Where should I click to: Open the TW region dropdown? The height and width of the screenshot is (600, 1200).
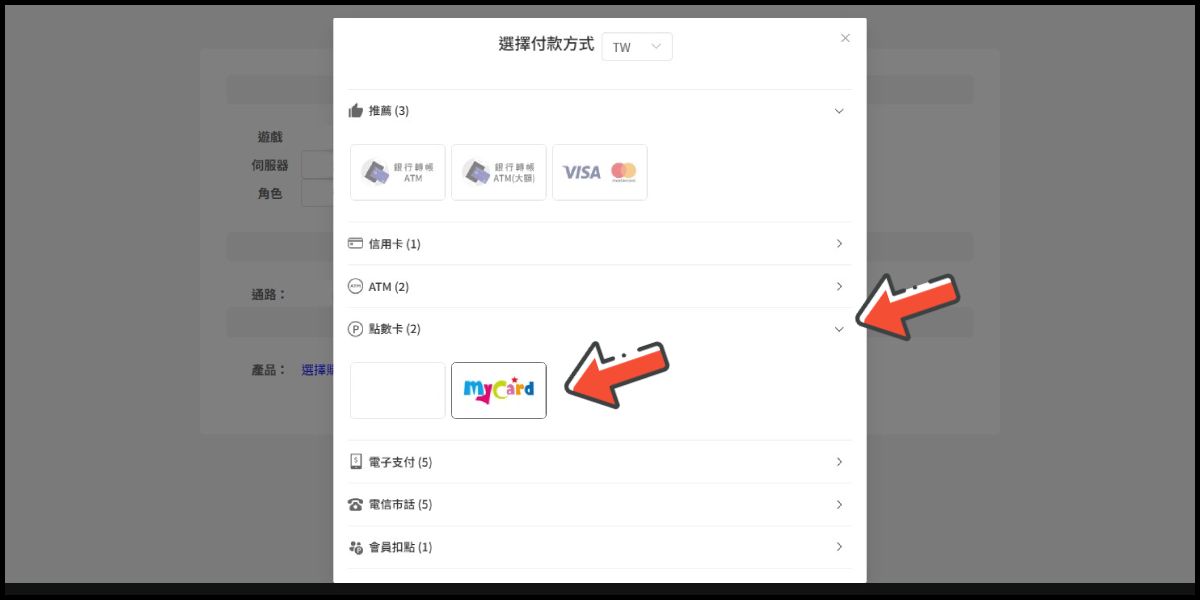[637, 47]
